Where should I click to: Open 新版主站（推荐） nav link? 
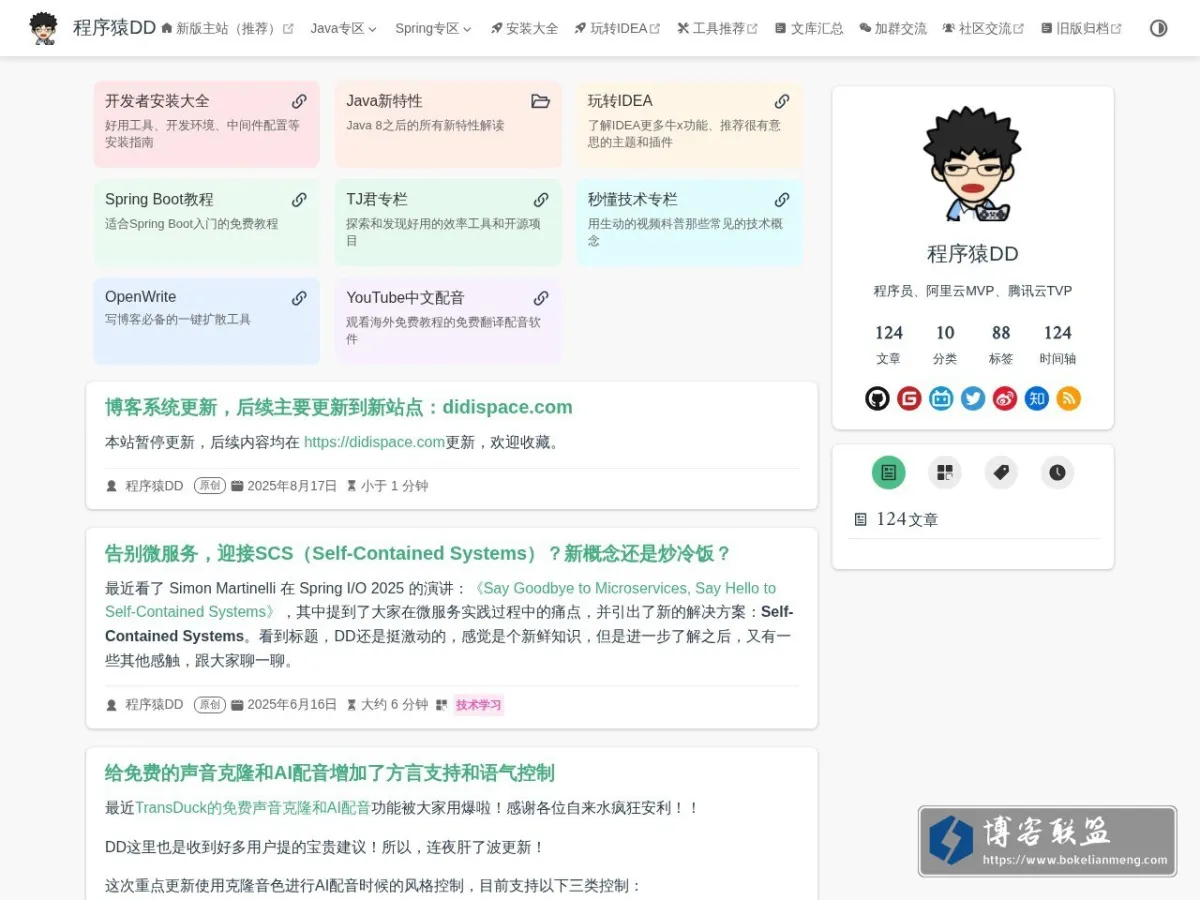(227, 28)
